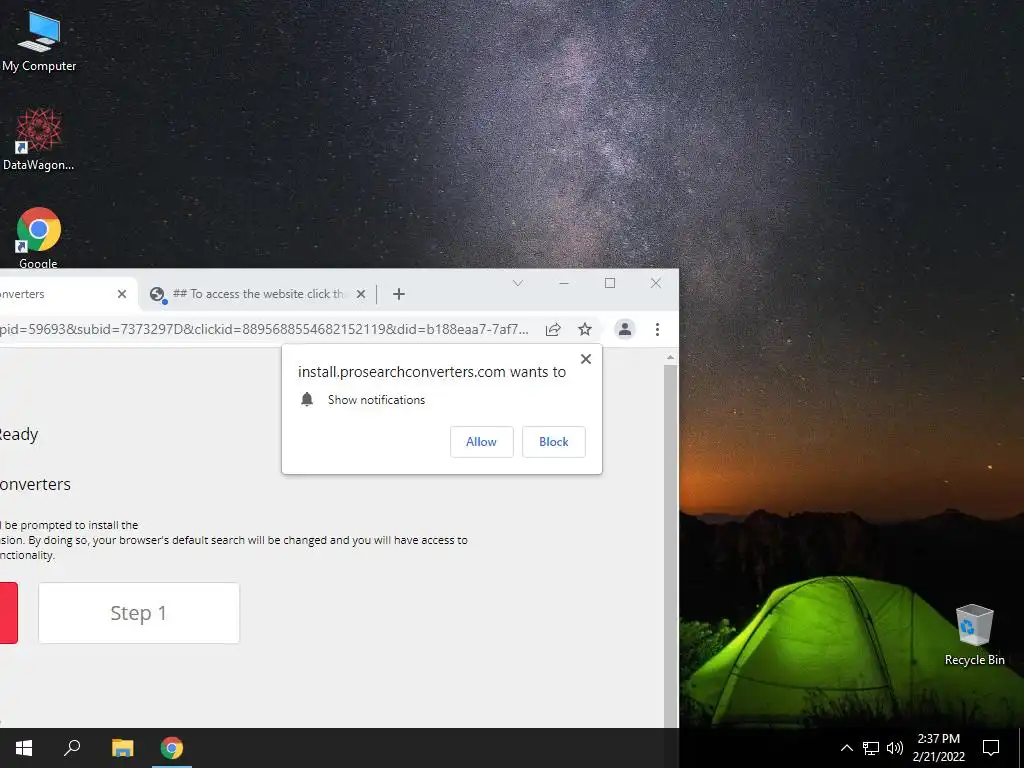The height and width of the screenshot is (768, 1024).
Task: Open Chrome three-dot menu
Action: point(657,329)
